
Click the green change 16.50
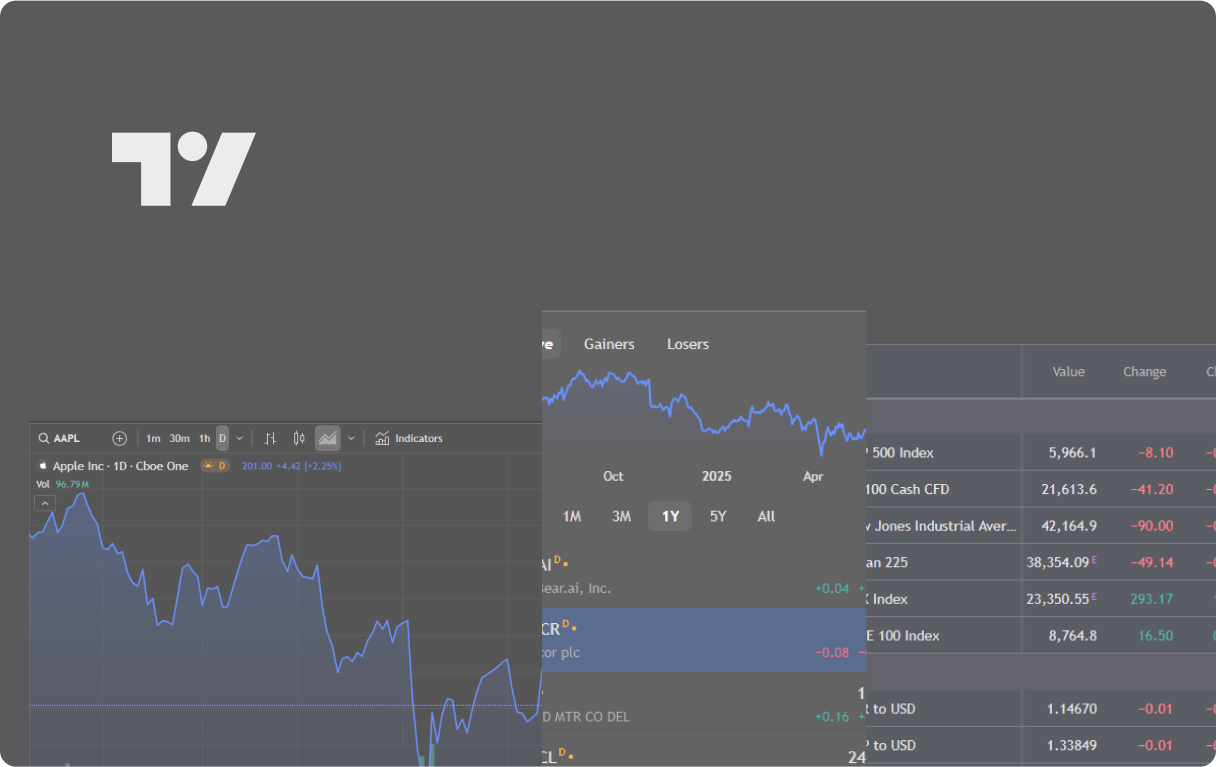point(1157,636)
